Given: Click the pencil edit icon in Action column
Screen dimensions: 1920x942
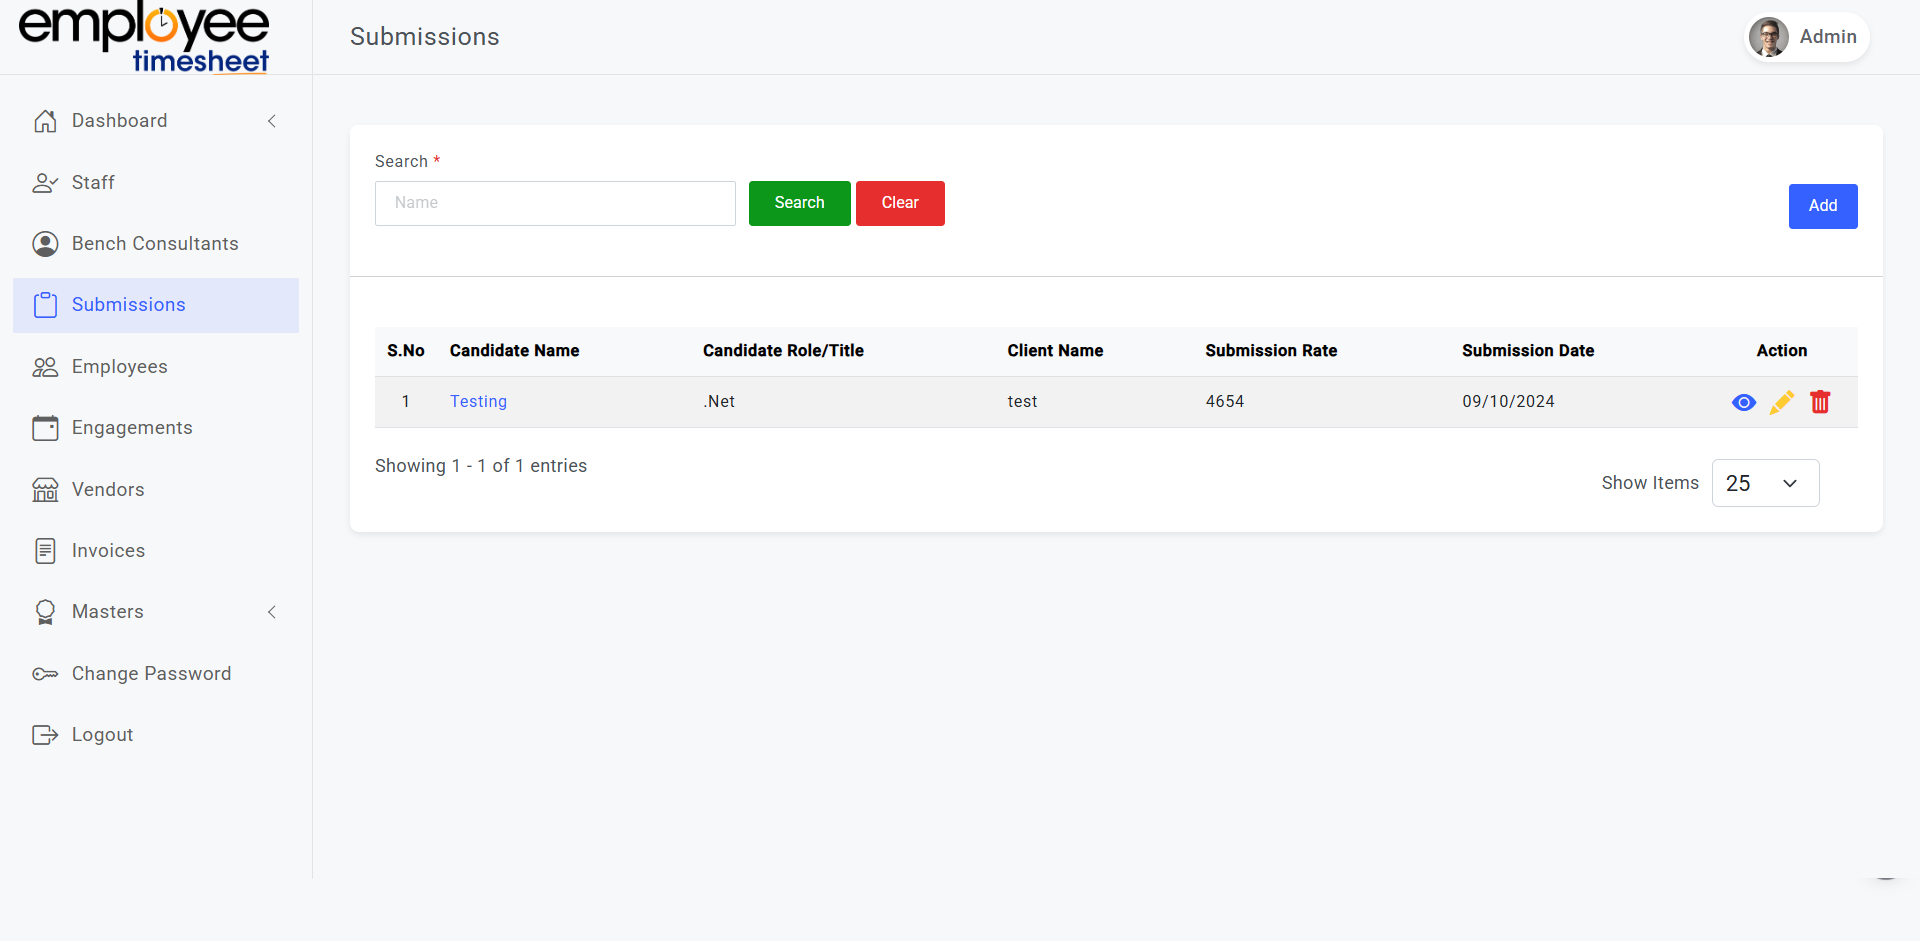Looking at the screenshot, I should pos(1781,402).
